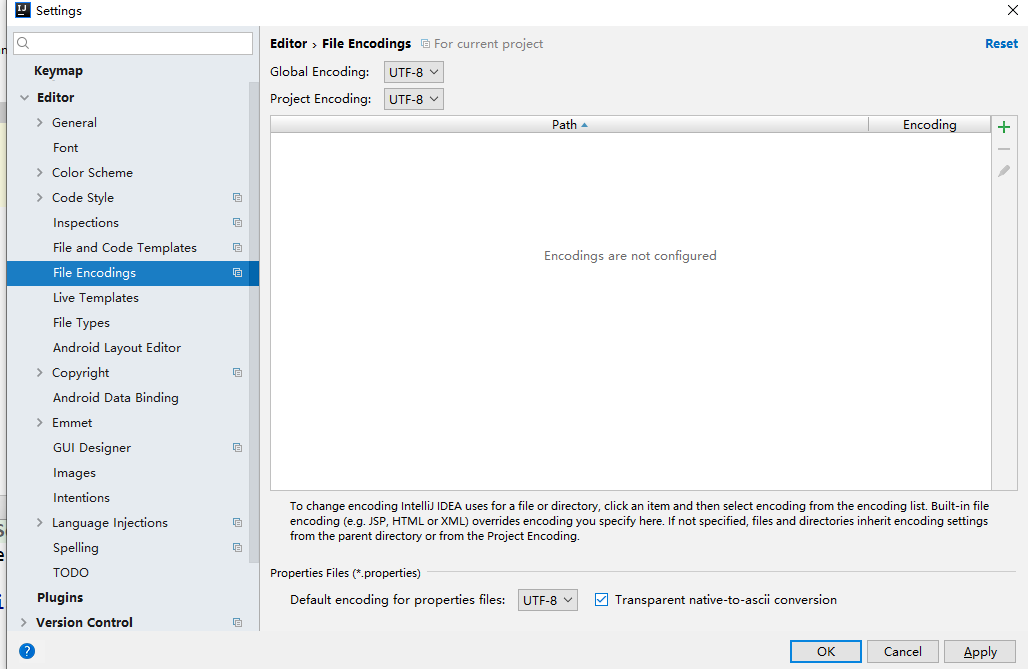1028x669 pixels.
Task: Open the Project Encoding dropdown
Action: pyautogui.click(x=414, y=99)
